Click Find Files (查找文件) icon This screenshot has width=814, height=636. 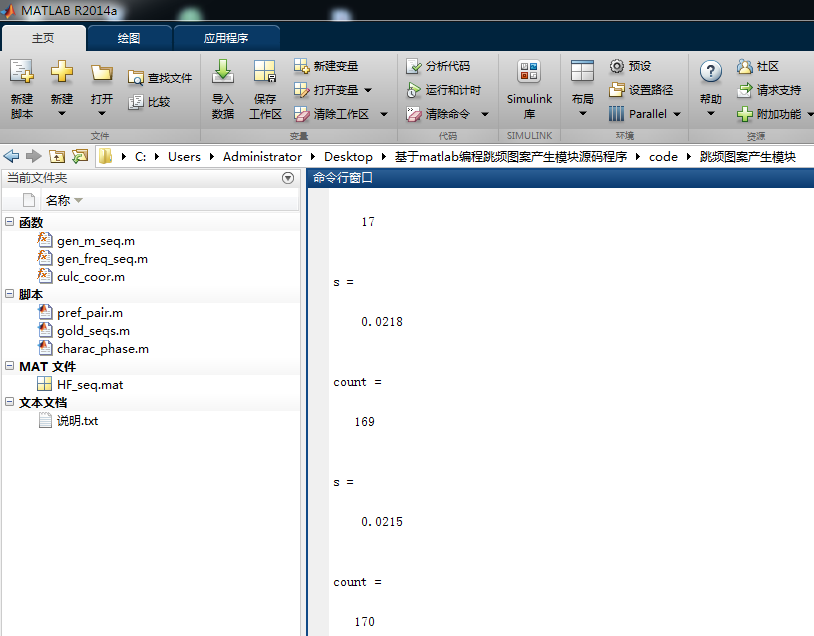(x=135, y=78)
